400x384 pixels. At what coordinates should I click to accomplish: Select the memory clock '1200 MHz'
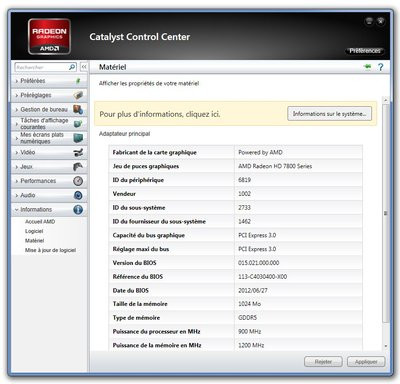pos(251,345)
